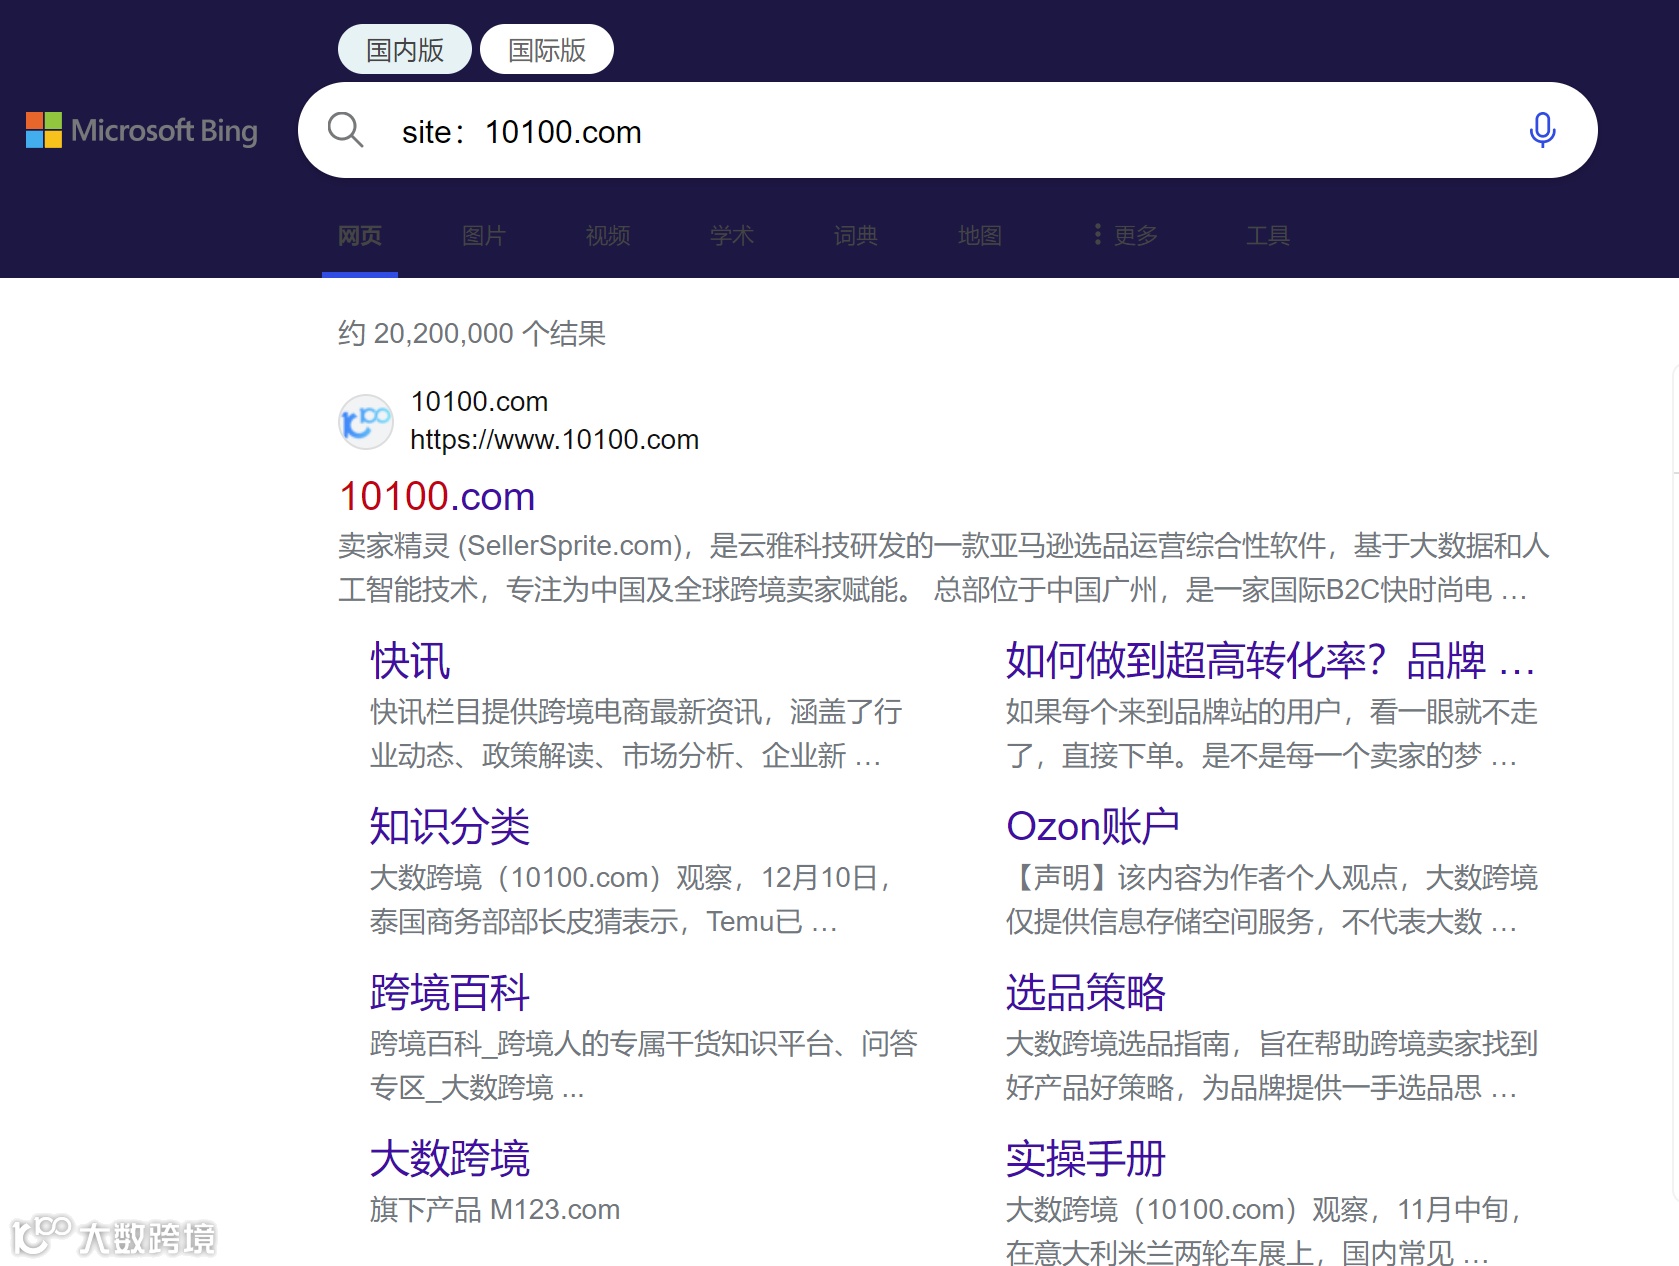Open the 选品策略 sitelink

click(x=1086, y=993)
